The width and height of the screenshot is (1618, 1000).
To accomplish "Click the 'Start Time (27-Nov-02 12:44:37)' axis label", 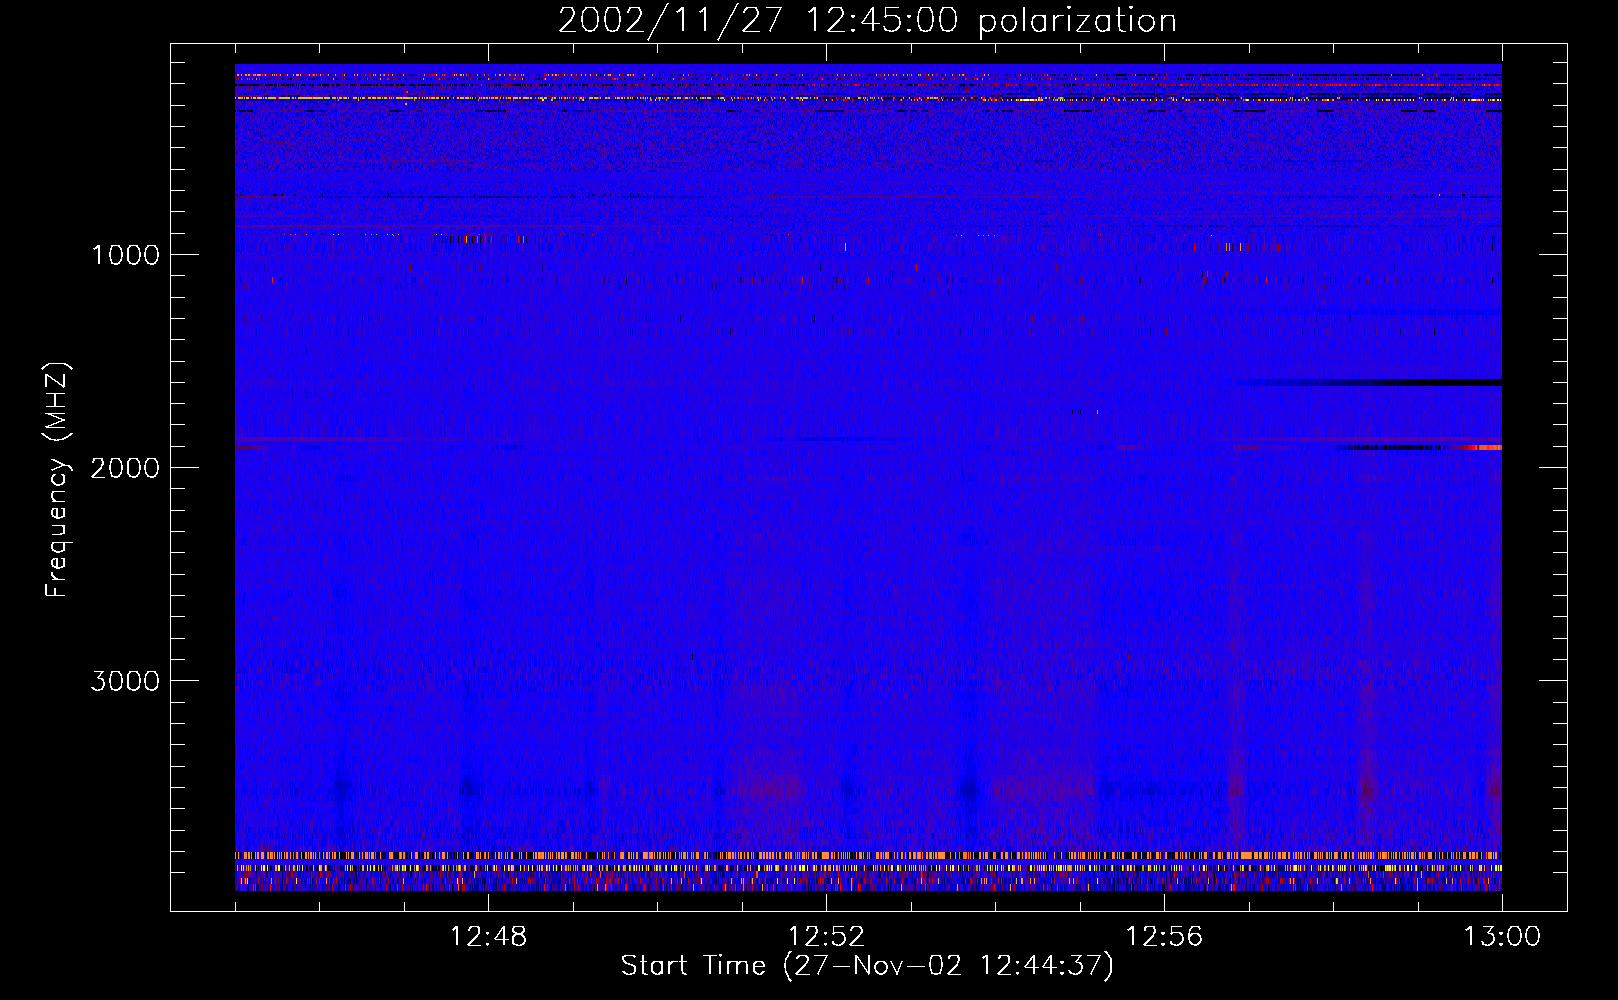I will click(867, 966).
